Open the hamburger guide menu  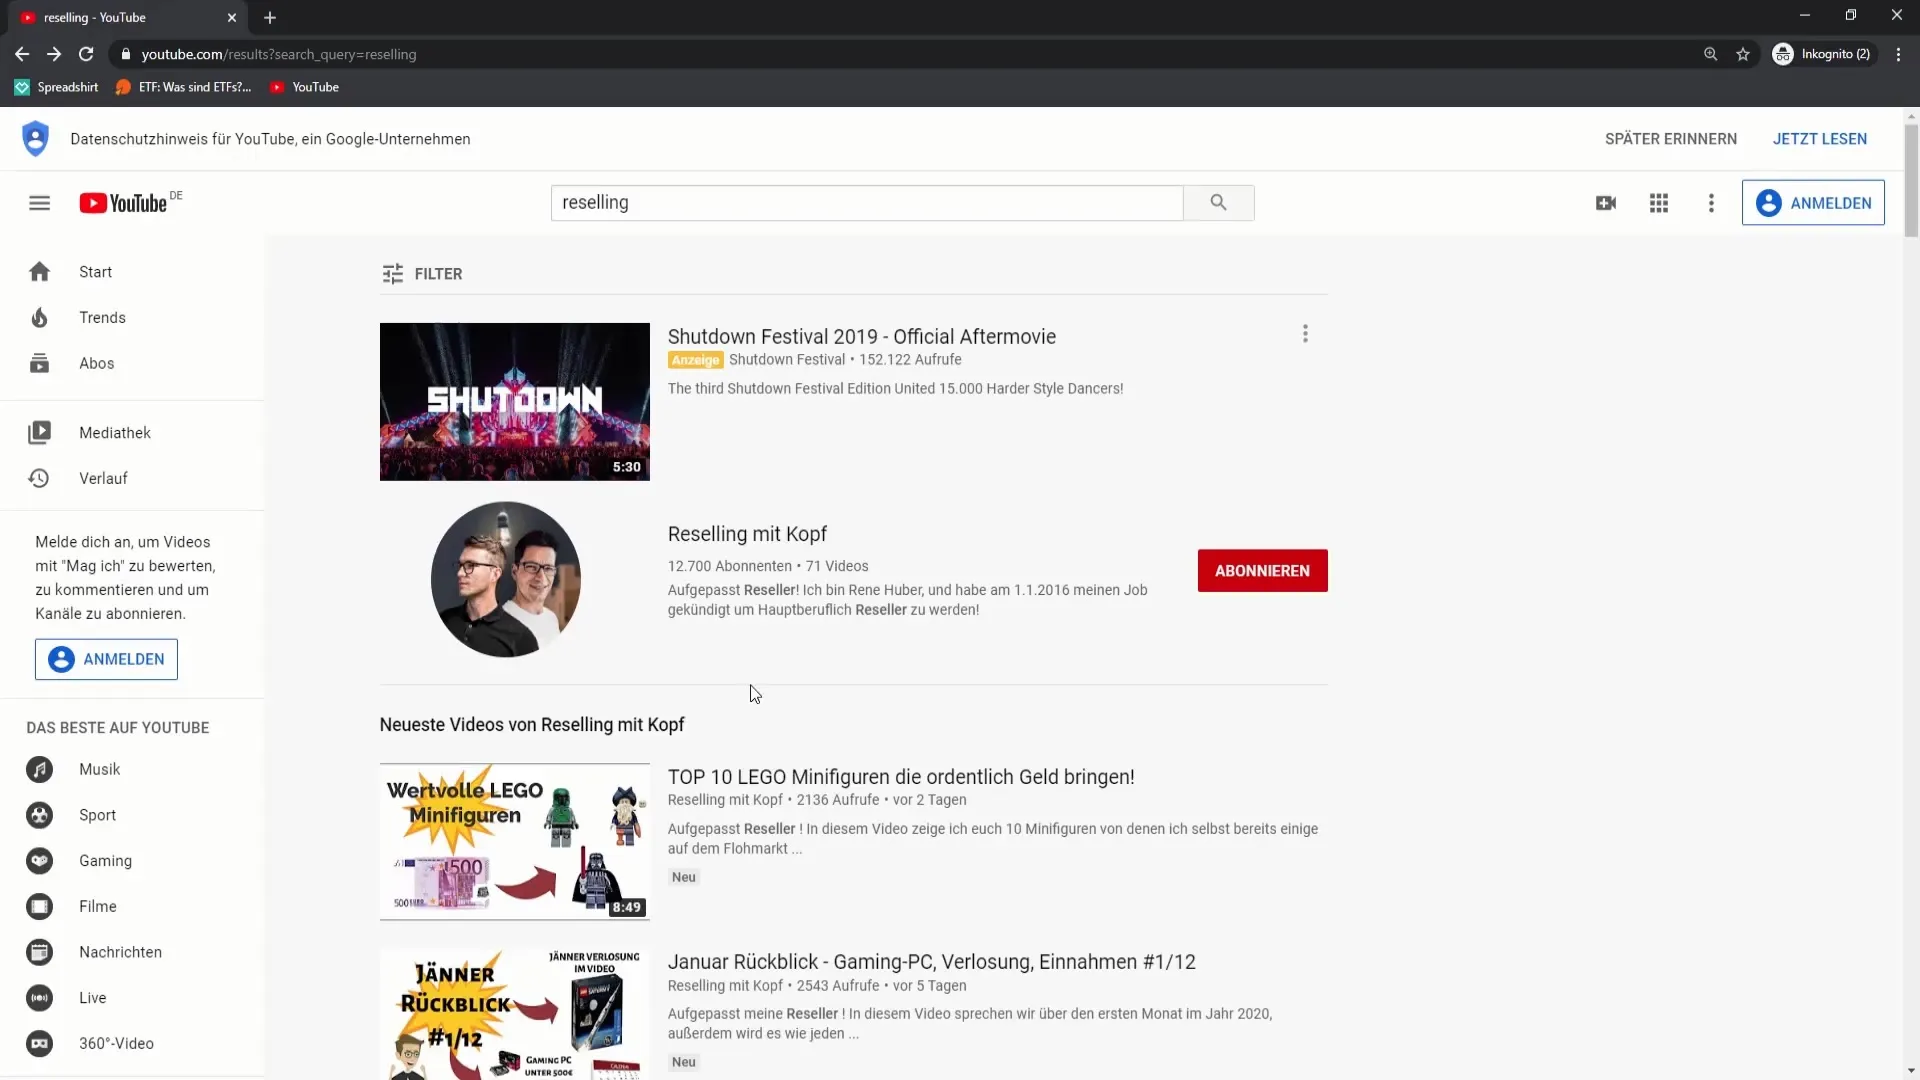click(39, 203)
